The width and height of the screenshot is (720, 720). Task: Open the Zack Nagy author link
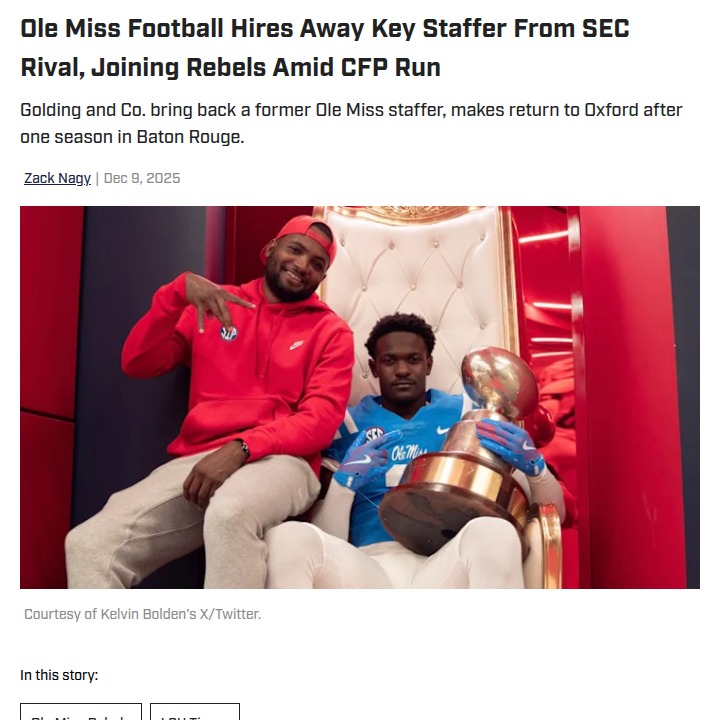coord(57,178)
